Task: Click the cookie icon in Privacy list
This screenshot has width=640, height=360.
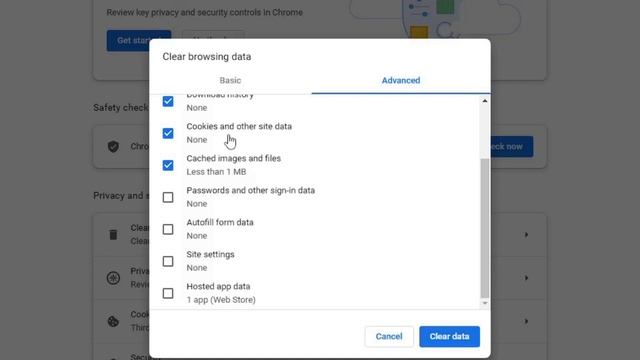Action: coord(113,321)
